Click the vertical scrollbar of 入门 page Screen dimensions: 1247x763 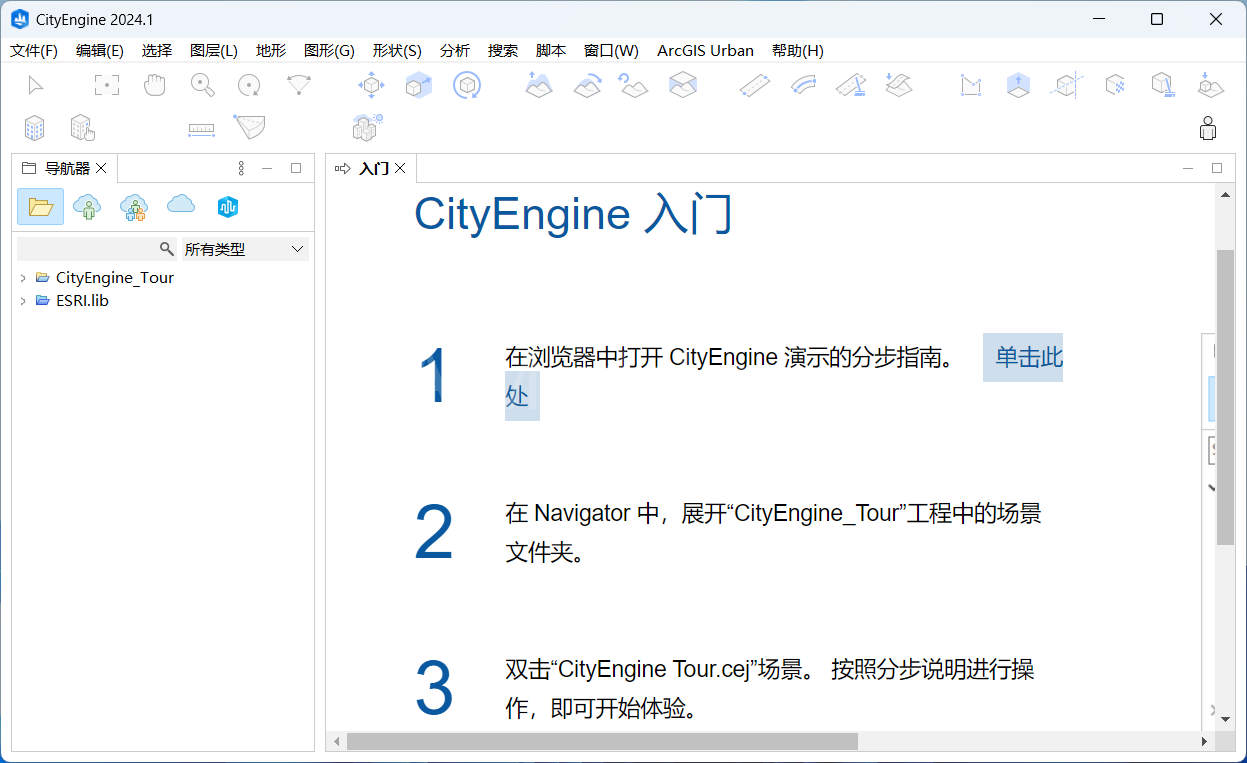[1225, 397]
